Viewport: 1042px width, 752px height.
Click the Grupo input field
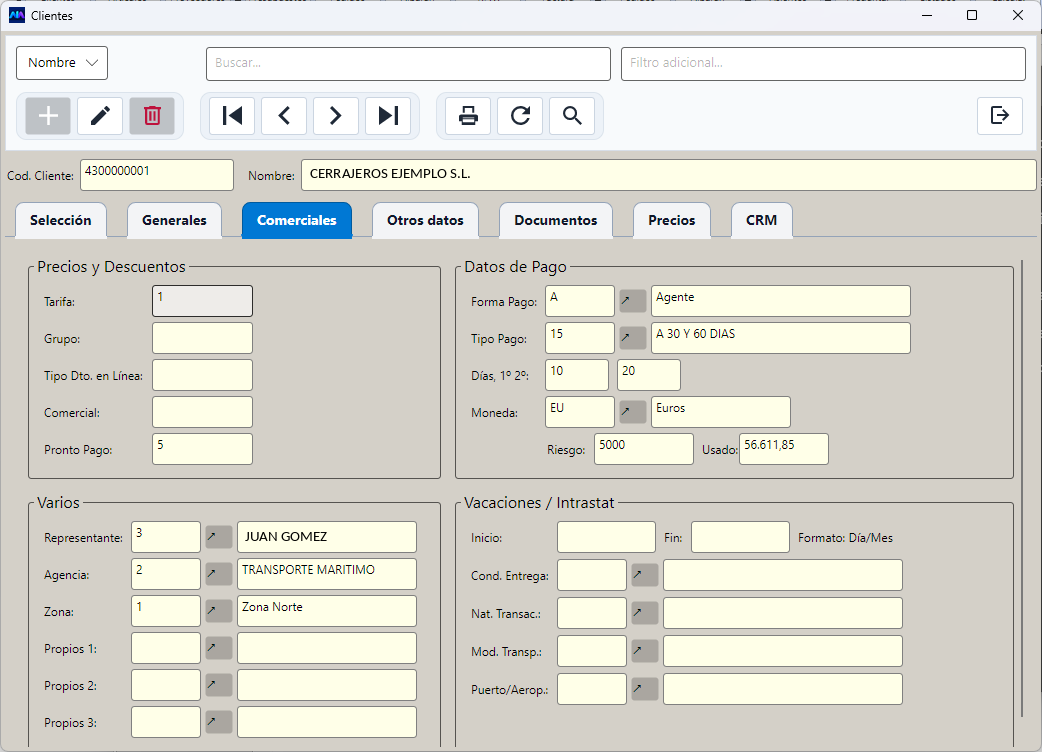coord(202,338)
